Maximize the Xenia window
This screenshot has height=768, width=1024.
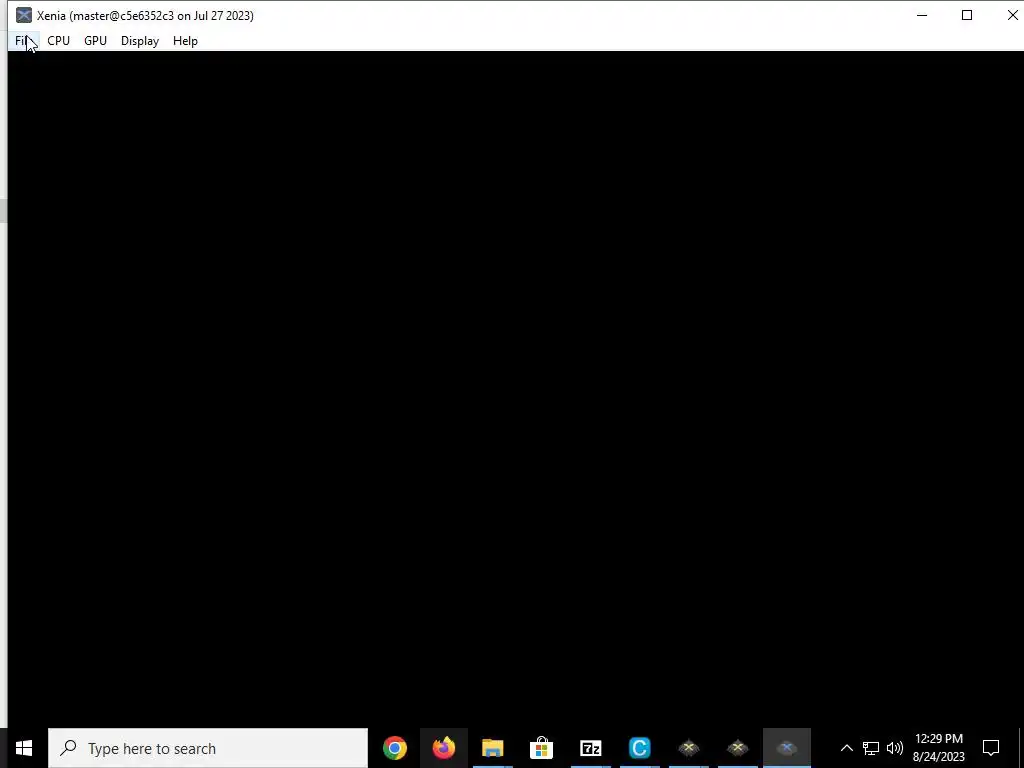click(967, 15)
